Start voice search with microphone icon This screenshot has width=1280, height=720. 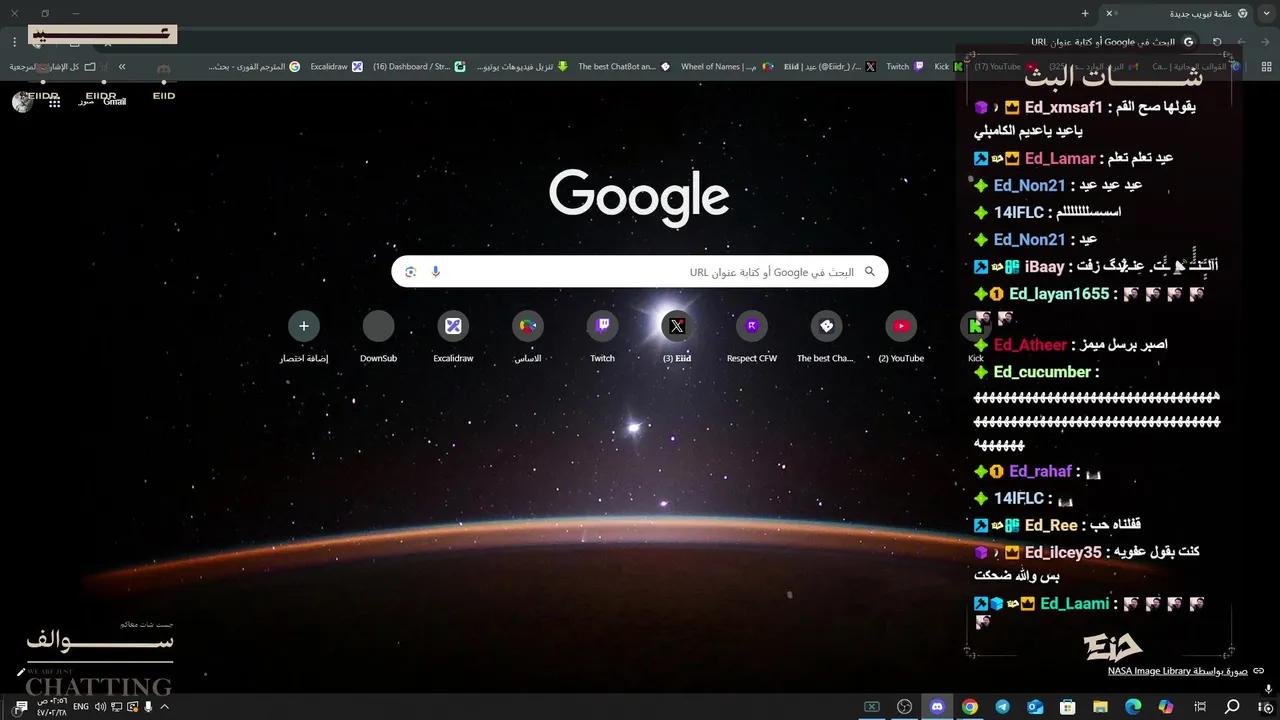pos(436,272)
